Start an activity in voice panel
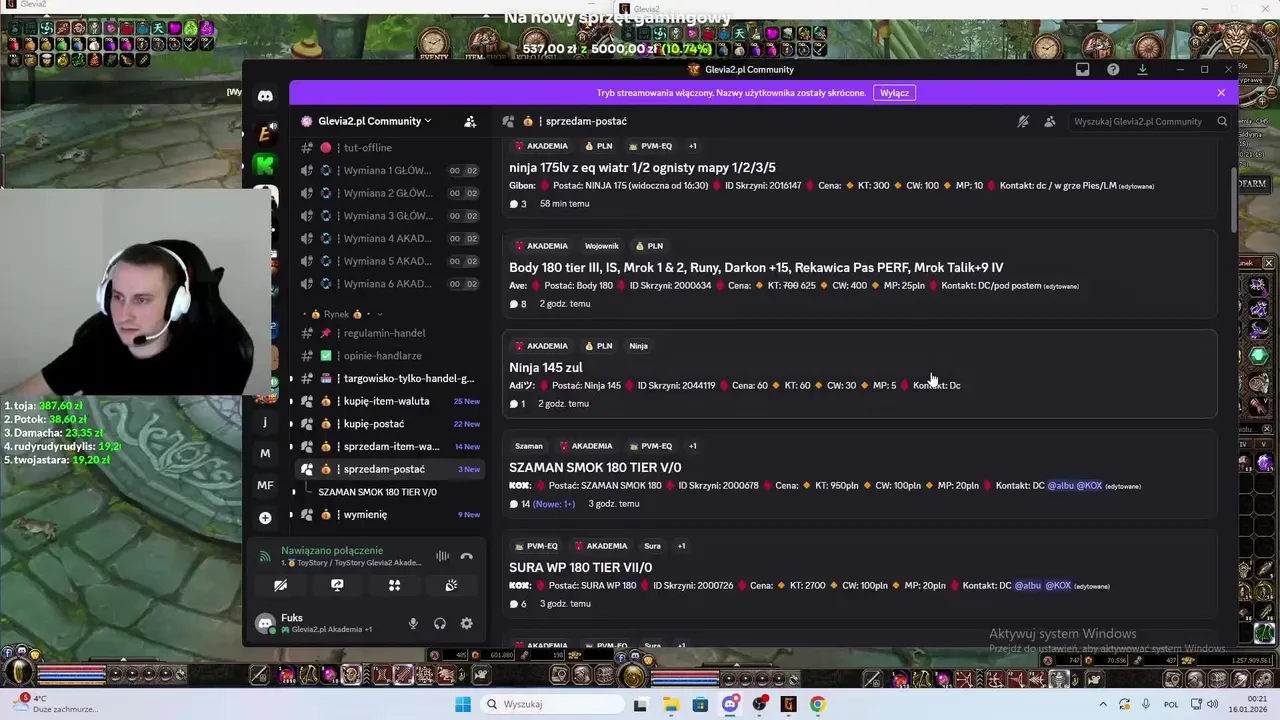Image resolution: width=1280 pixels, height=720 pixels. click(x=394, y=586)
